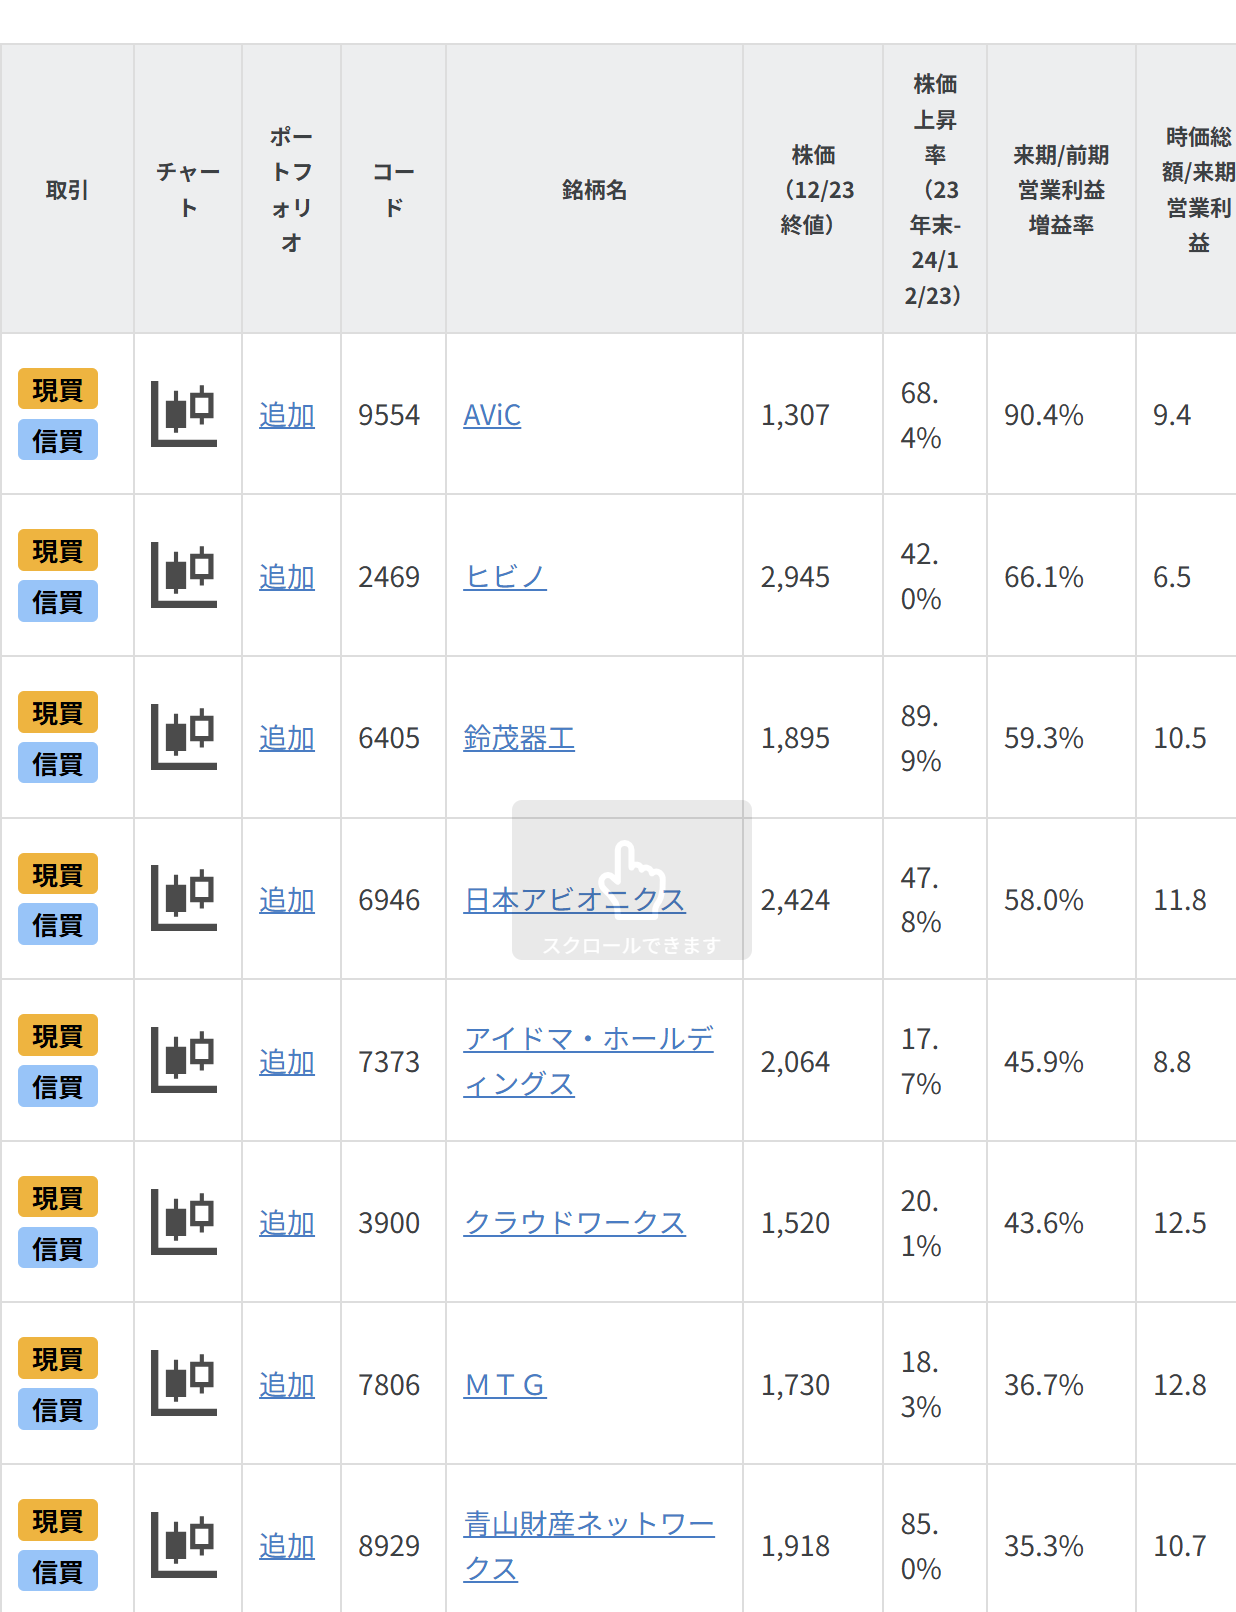Open the chart icon for ＭＴＧ
This screenshot has width=1236, height=1612.
[x=184, y=1384]
